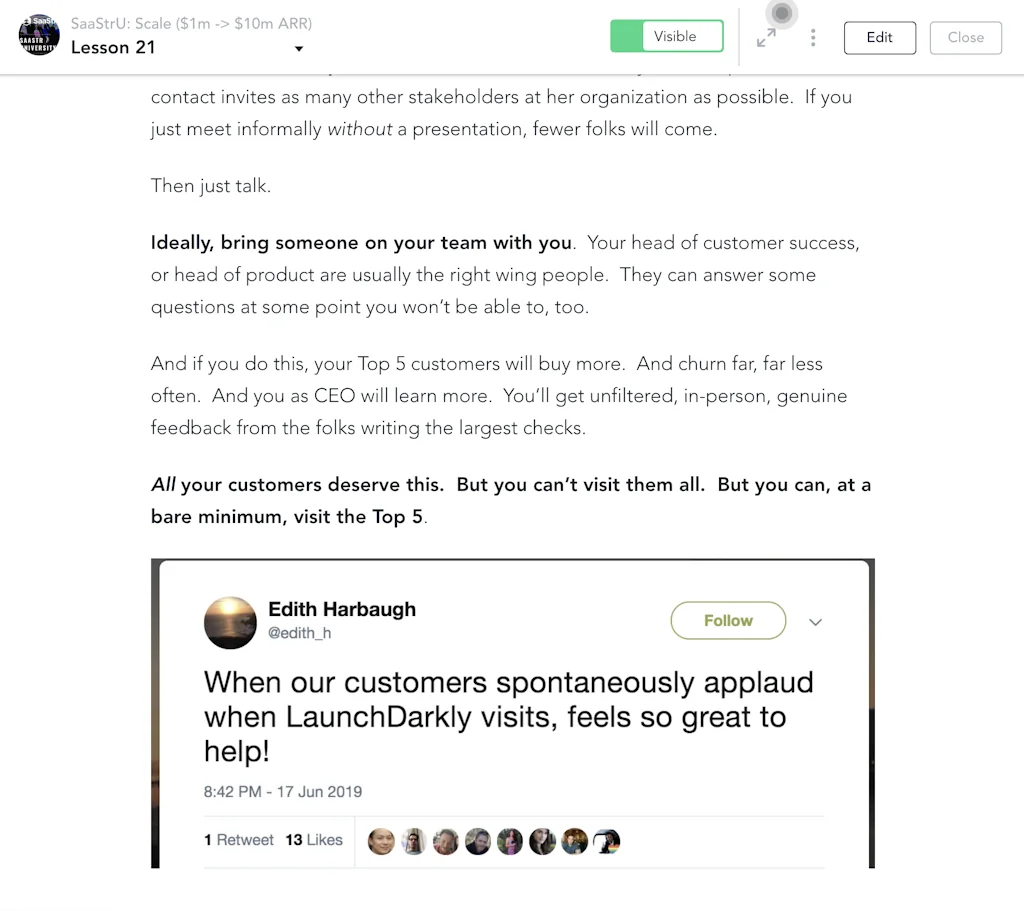Expand the tweet options chevron
Screen dimensions: 1024x911
815,621
